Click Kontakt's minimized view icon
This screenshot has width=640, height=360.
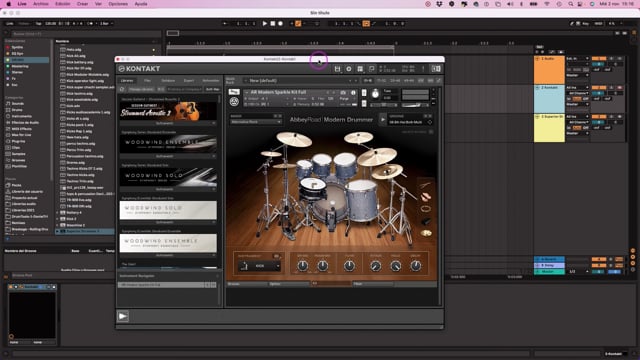point(371,69)
